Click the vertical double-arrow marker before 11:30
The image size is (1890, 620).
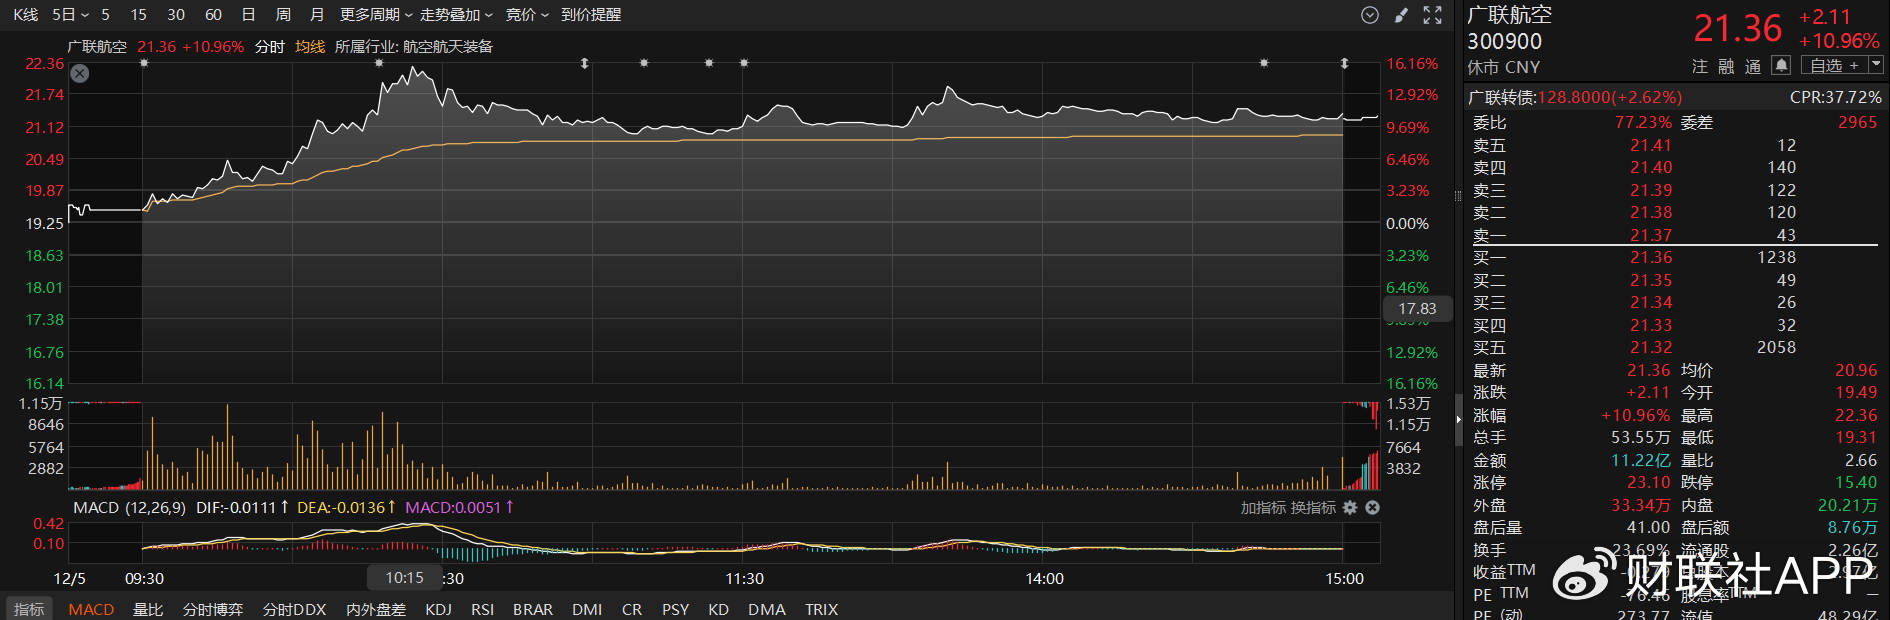click(x=585, y=63)
